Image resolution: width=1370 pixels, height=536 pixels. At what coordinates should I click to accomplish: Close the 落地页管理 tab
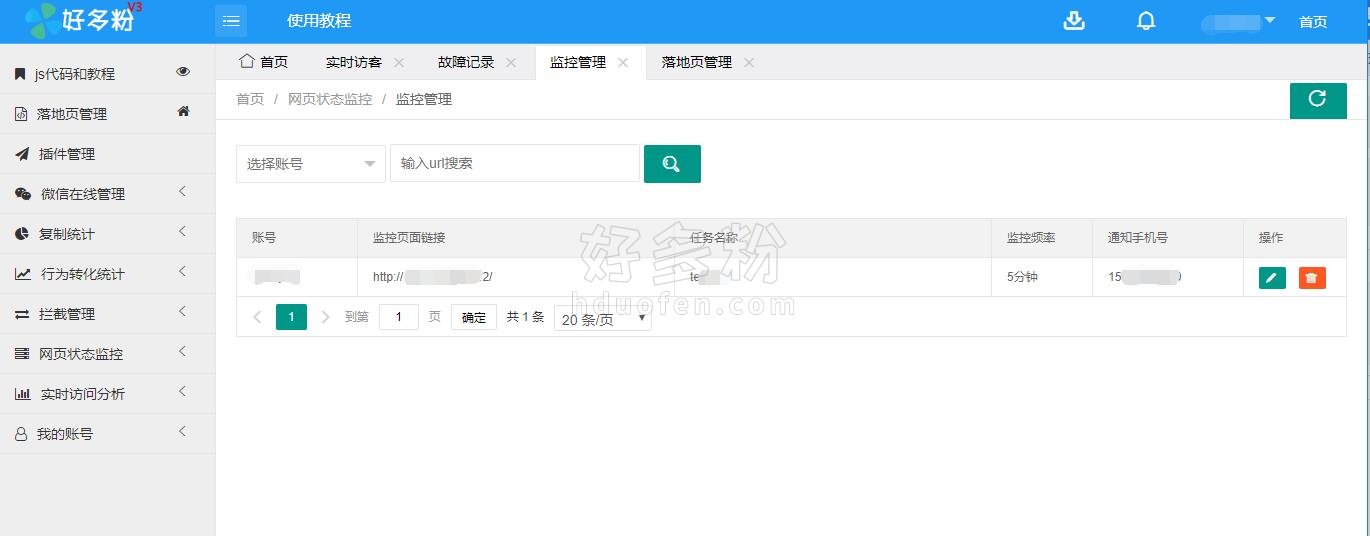[x=748, y=62]
